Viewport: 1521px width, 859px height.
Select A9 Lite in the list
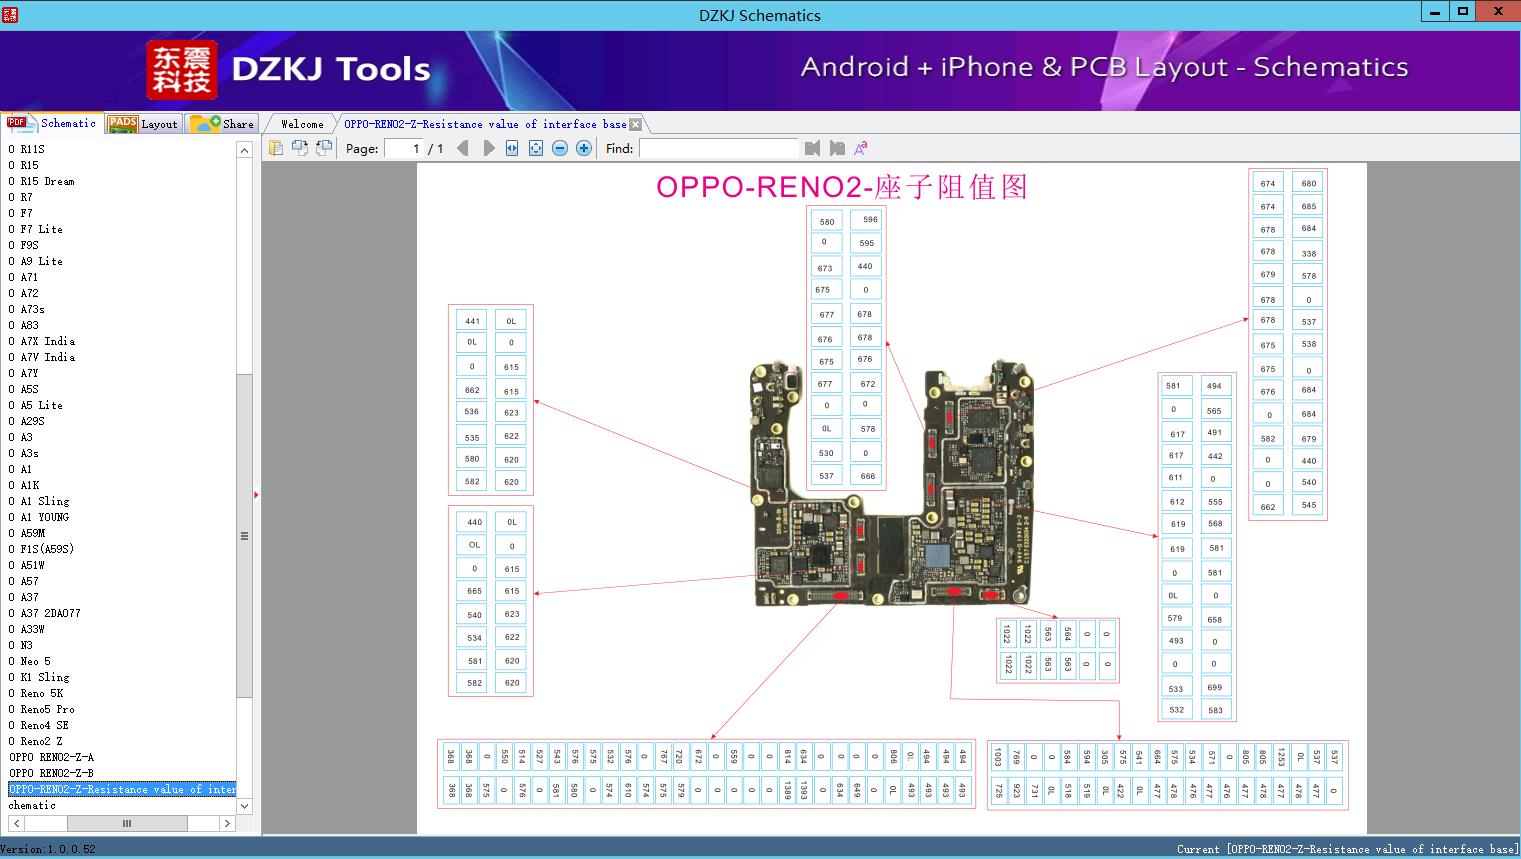(35, 261)
